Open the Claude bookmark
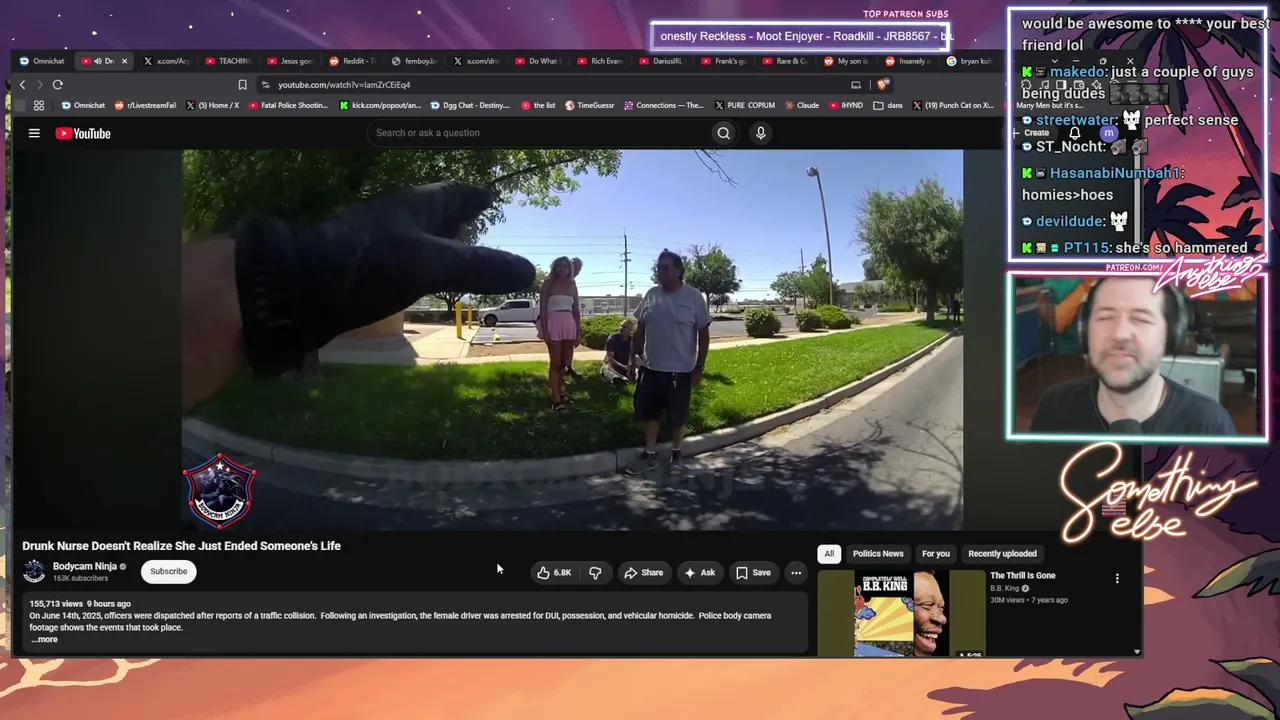Screen dimensions: 1280x720 pos(802,105)
